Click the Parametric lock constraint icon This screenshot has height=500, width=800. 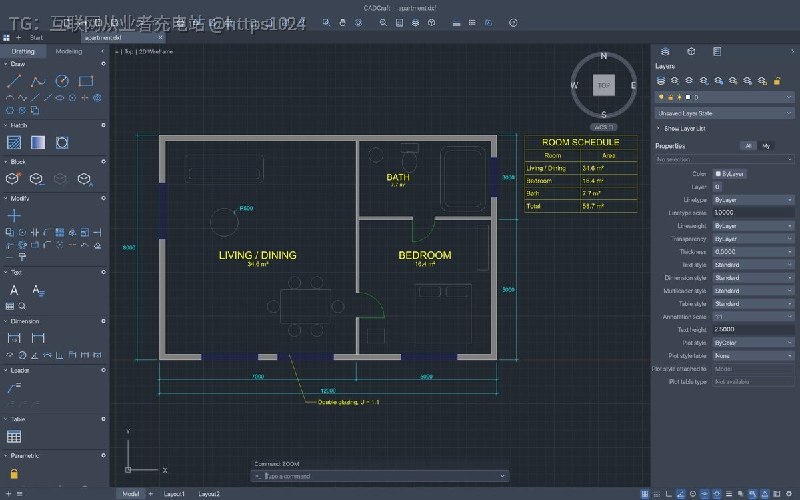click(14, 473)
